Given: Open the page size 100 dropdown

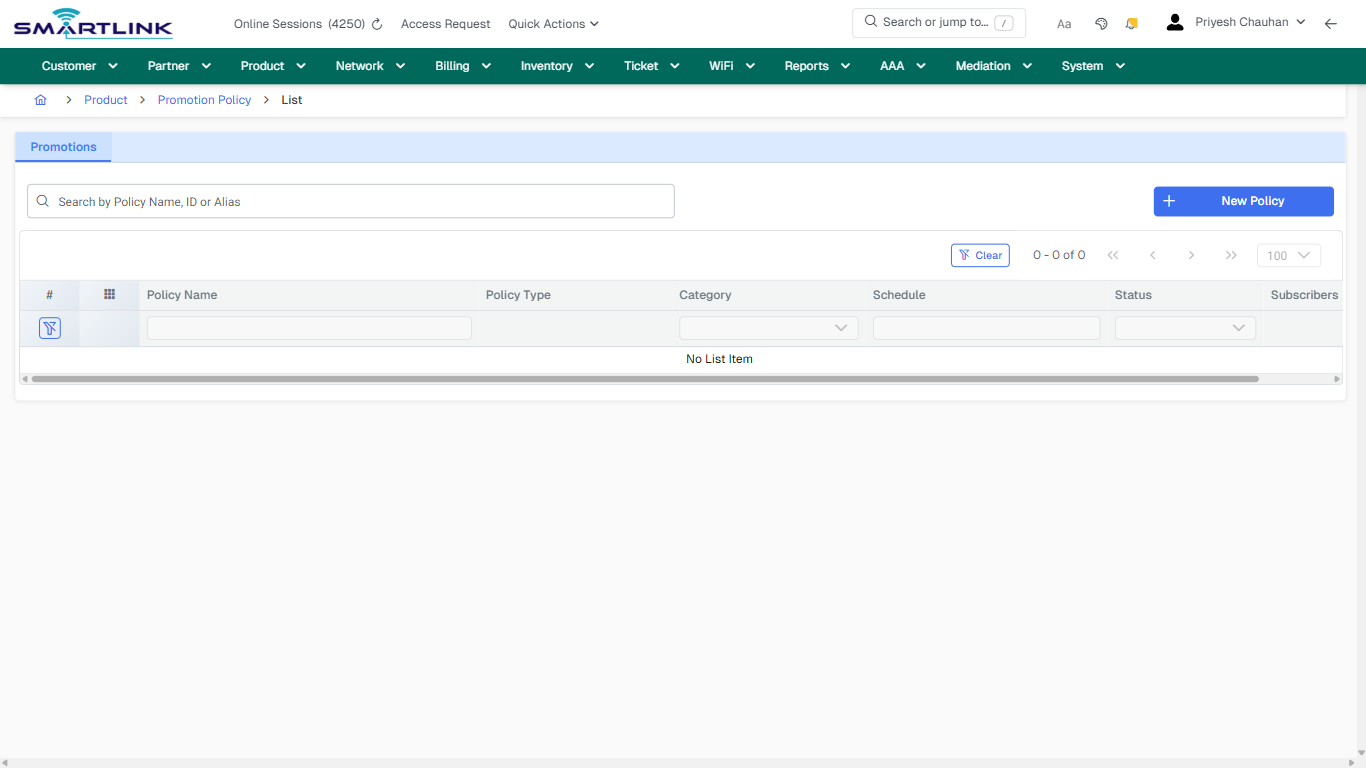Looking at the screenshot, I should coord(1288,255).
